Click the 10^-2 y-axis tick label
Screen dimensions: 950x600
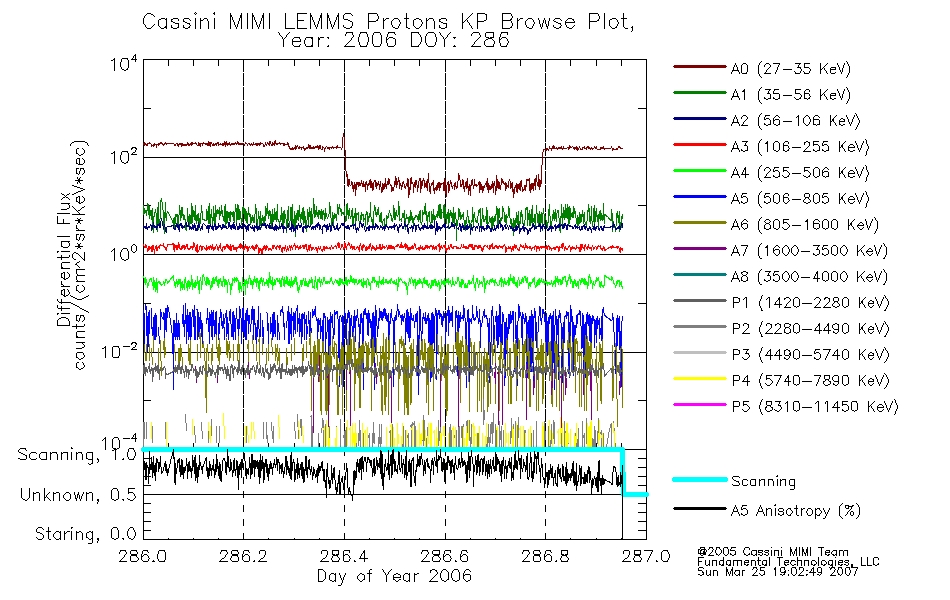click(119, 351)
